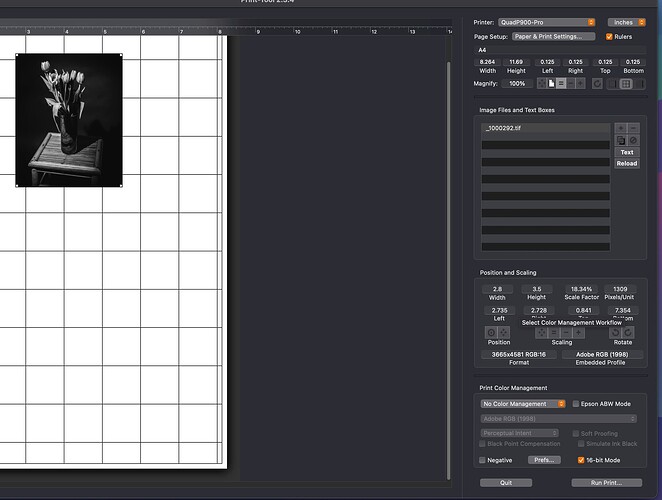
Task: Click the image Width field 2.8
Action: (x=497, y=289)
